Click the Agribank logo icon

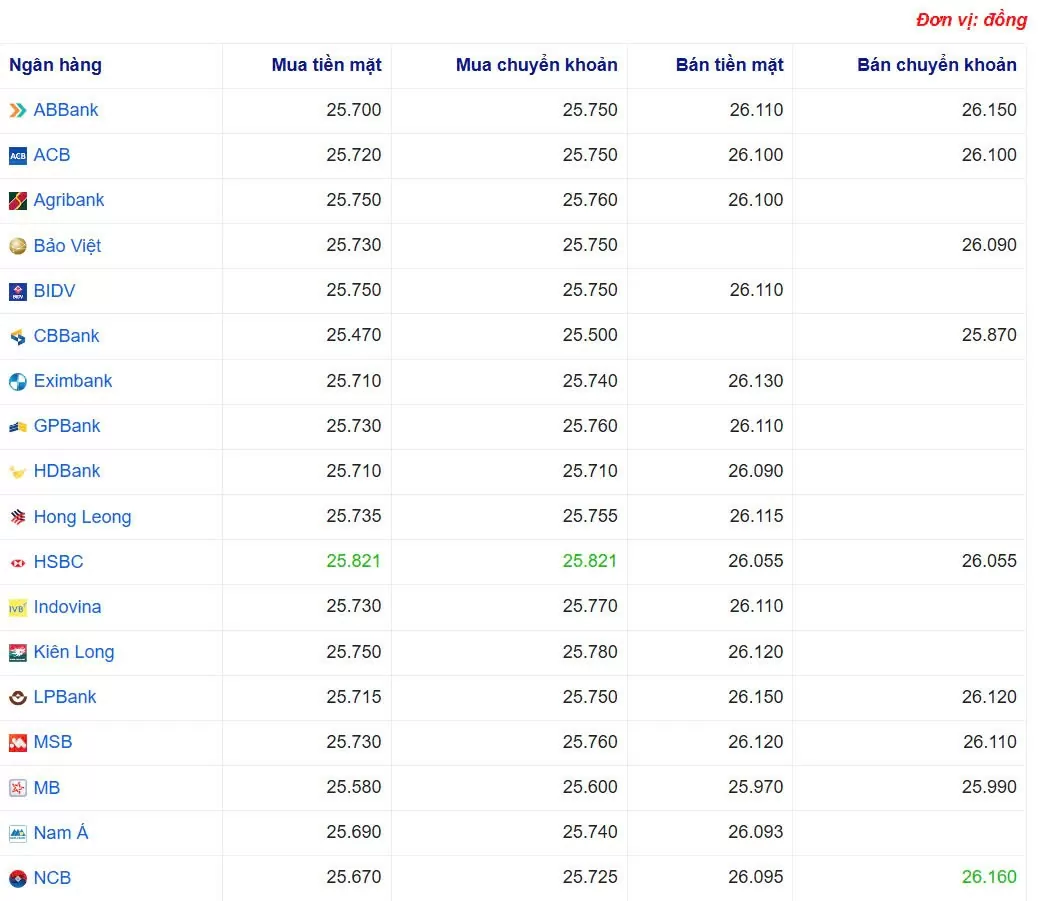(x=18, y=201)
